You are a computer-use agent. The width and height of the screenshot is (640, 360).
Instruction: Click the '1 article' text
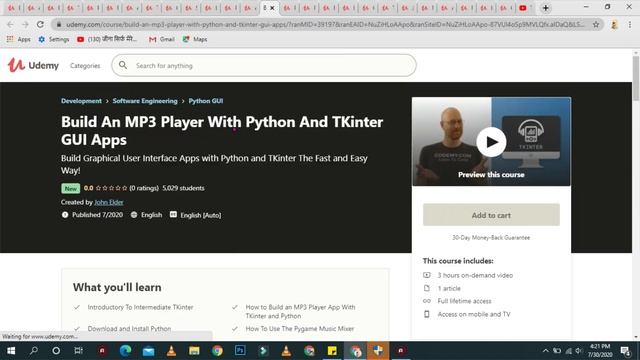click(449, 288)
